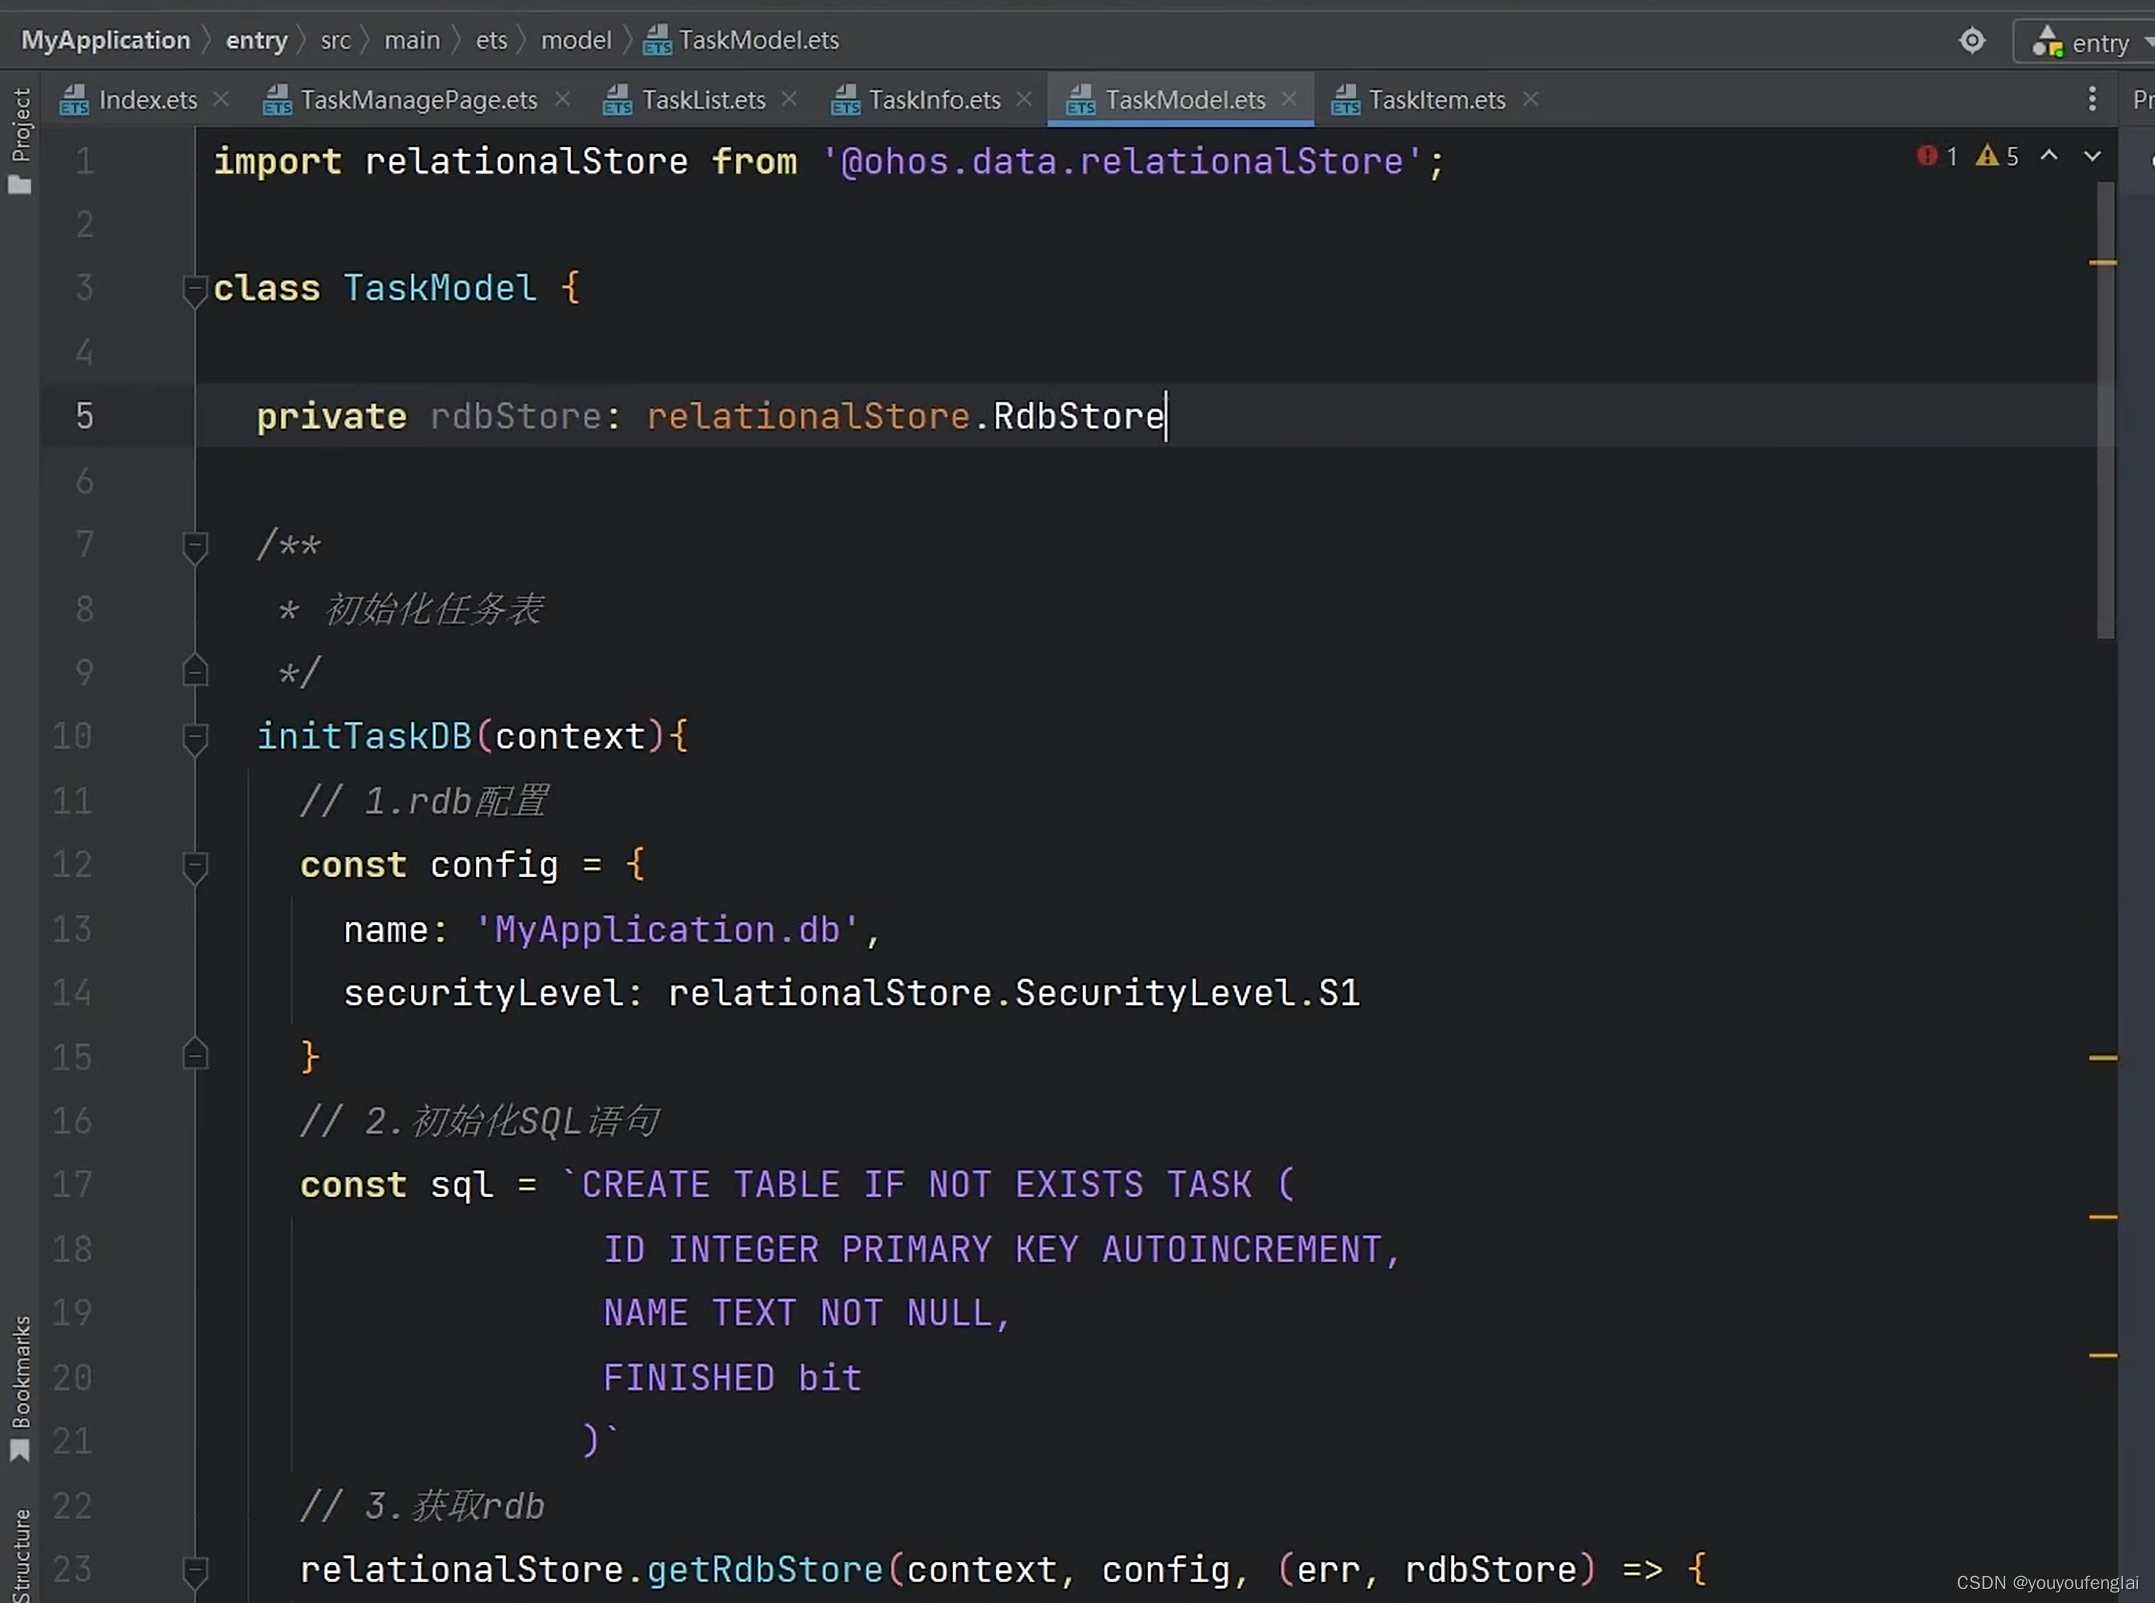Close the TaskInfo.ets tab

pyautogui.click(x=1024, y=99)
